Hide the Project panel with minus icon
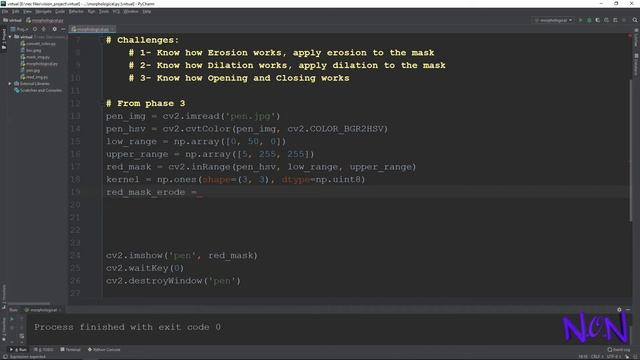The height and width of the screenshot is (360, 640). pos(63,29)
